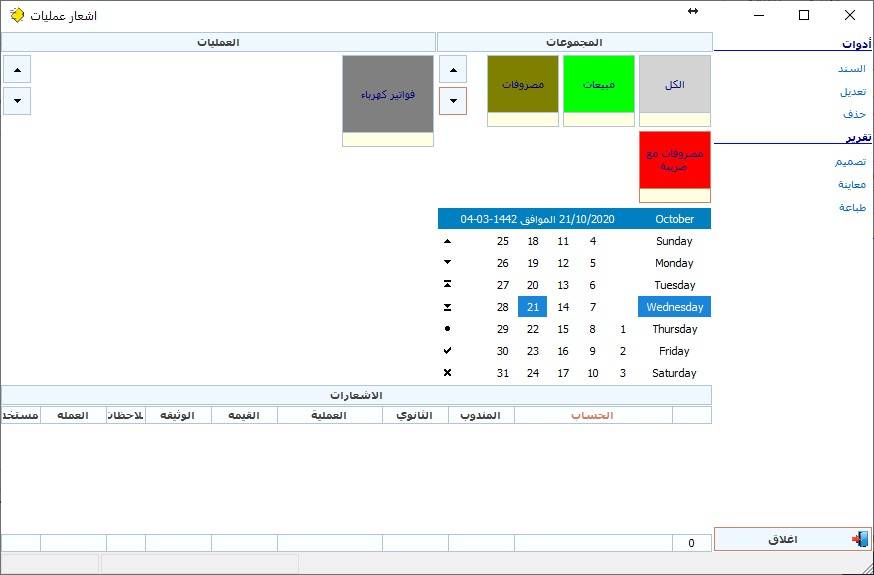The width and height of the screenshot is (874, 575).
Task: Click the اغلاق close button
Action: 793,539
